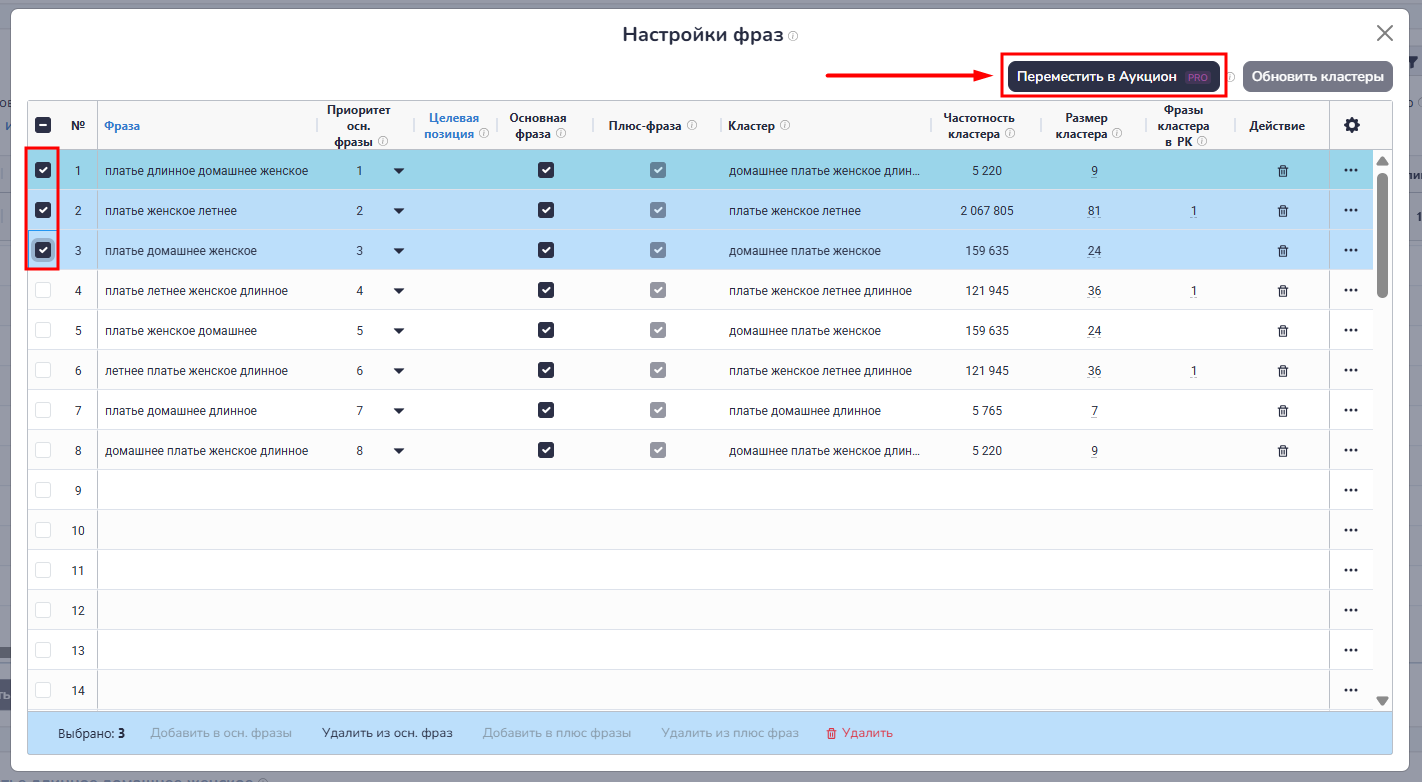Toggle Основная фраза checkbox in row 1

point(545,170)
